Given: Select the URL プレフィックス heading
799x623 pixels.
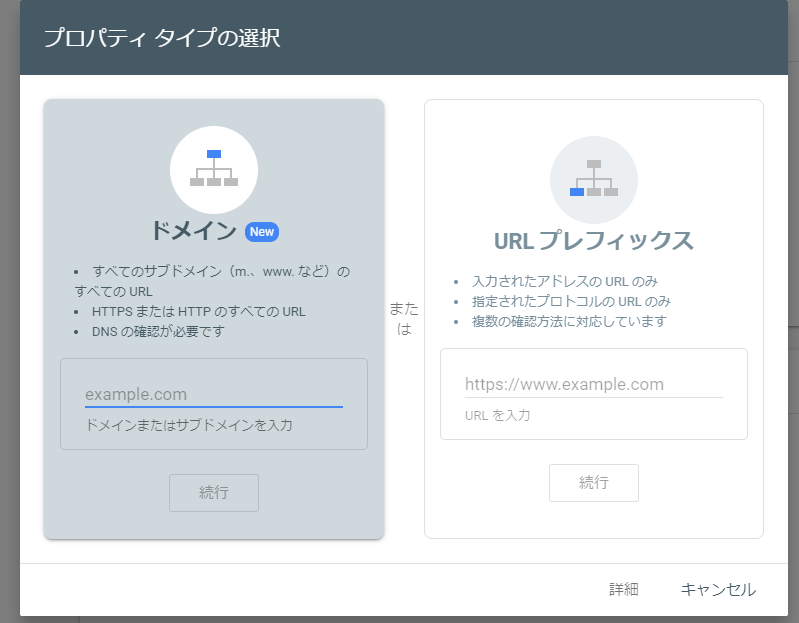Looking at the screenshot, I should [594, 241].
